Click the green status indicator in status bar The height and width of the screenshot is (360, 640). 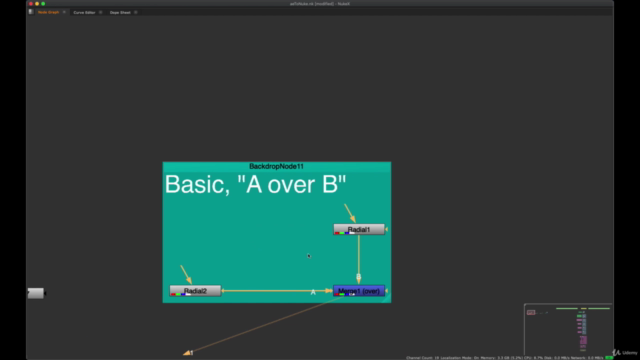pos(609,358)
